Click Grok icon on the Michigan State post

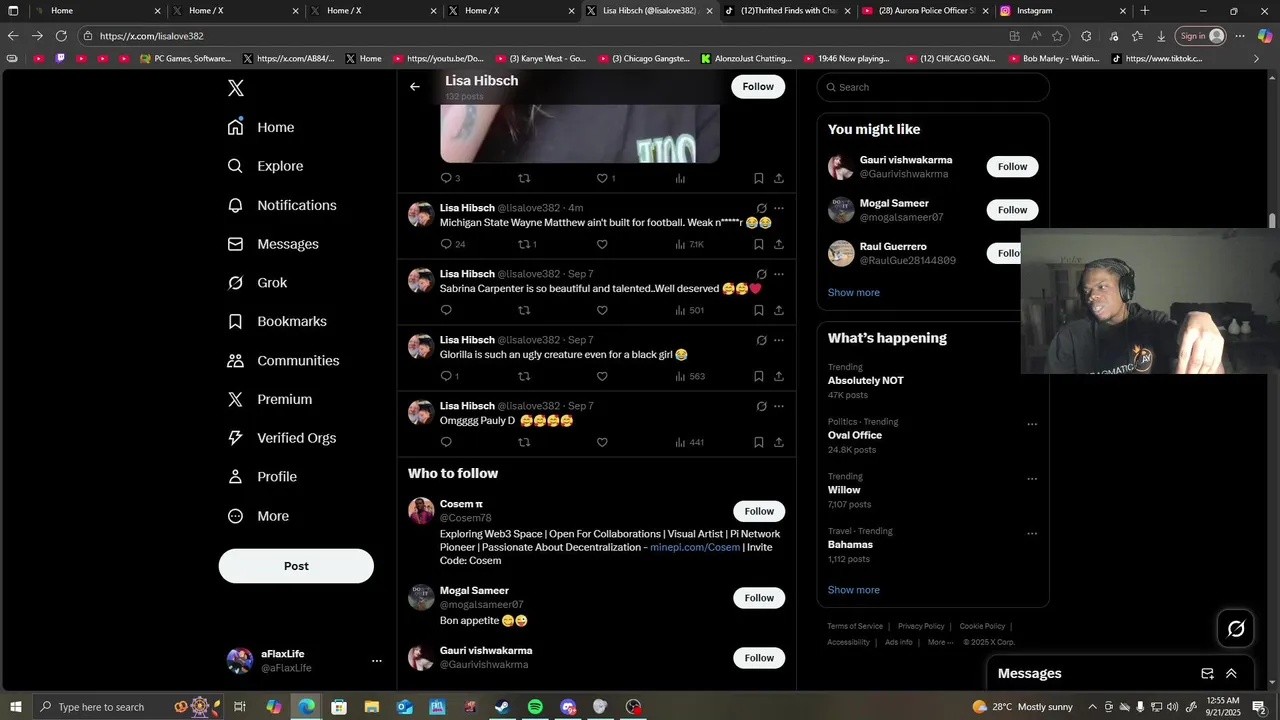(761, 208)
